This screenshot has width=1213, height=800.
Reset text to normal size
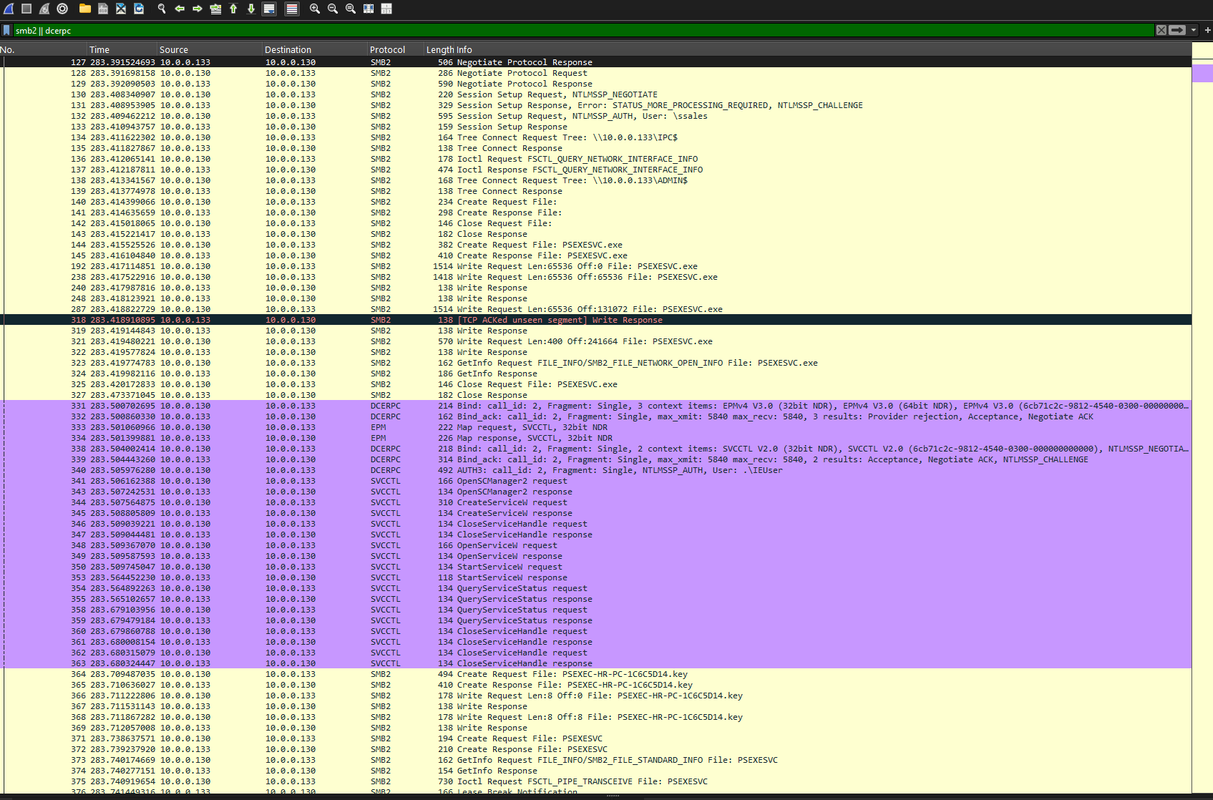(x=351, y=8)
